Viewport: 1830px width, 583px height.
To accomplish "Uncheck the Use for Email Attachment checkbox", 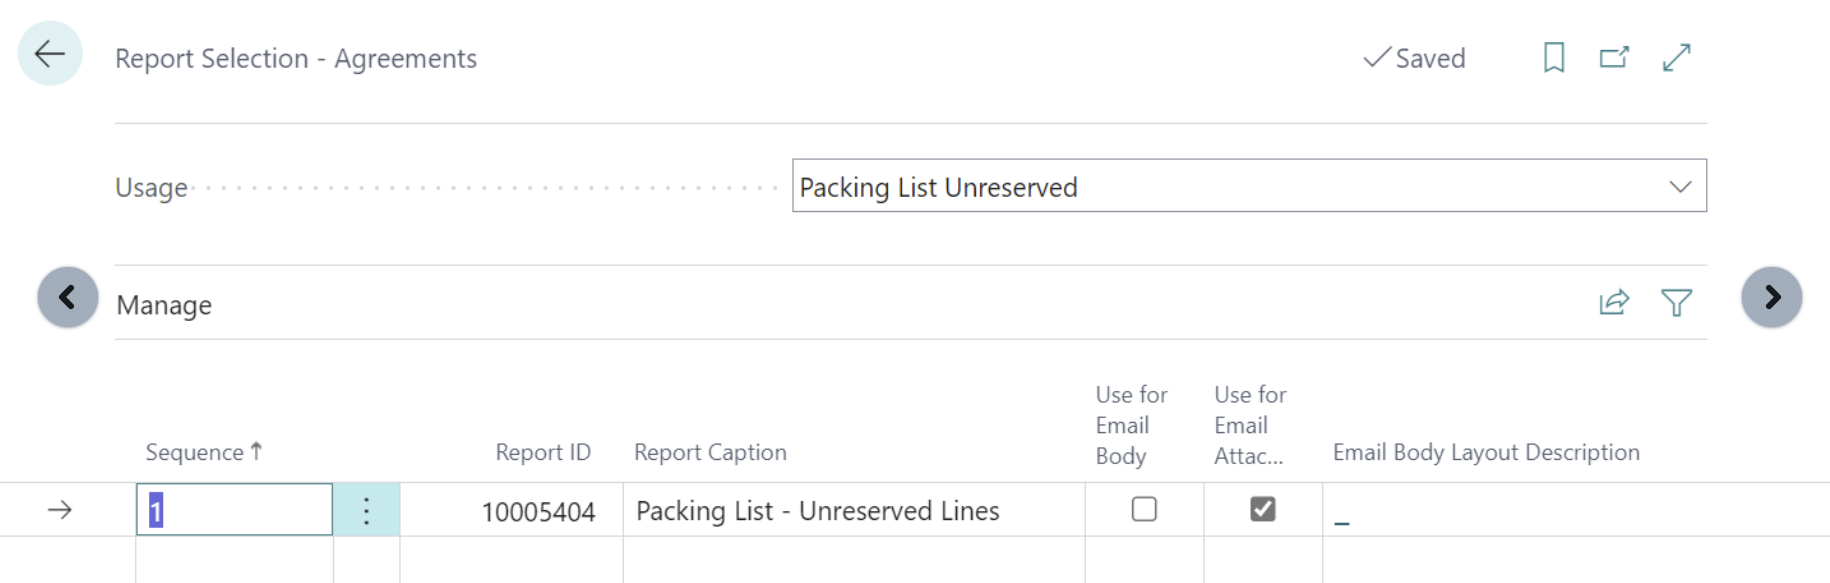I will tap(1262, 509).
